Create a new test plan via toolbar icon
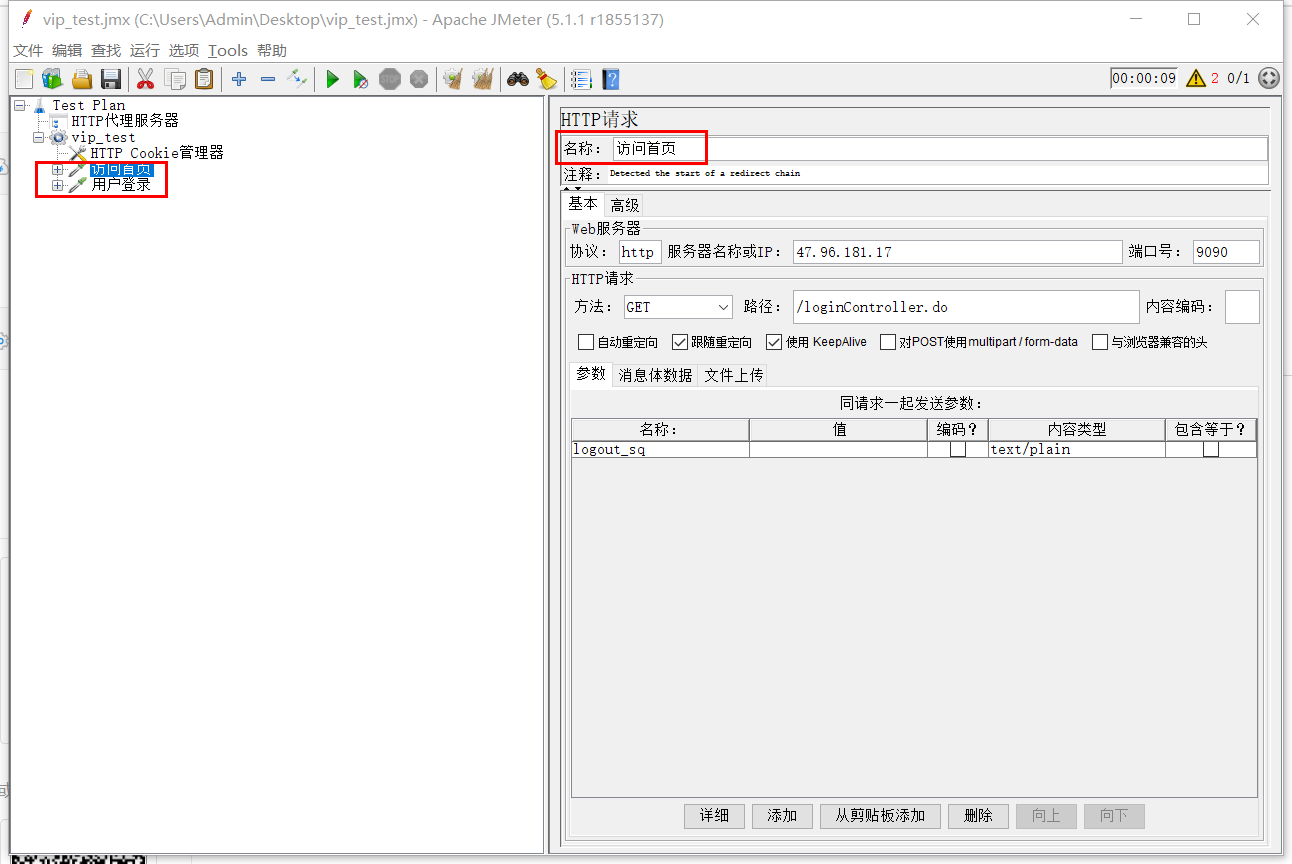The width and height of the screenshot is (1292, 864). (x=23, y=79)
